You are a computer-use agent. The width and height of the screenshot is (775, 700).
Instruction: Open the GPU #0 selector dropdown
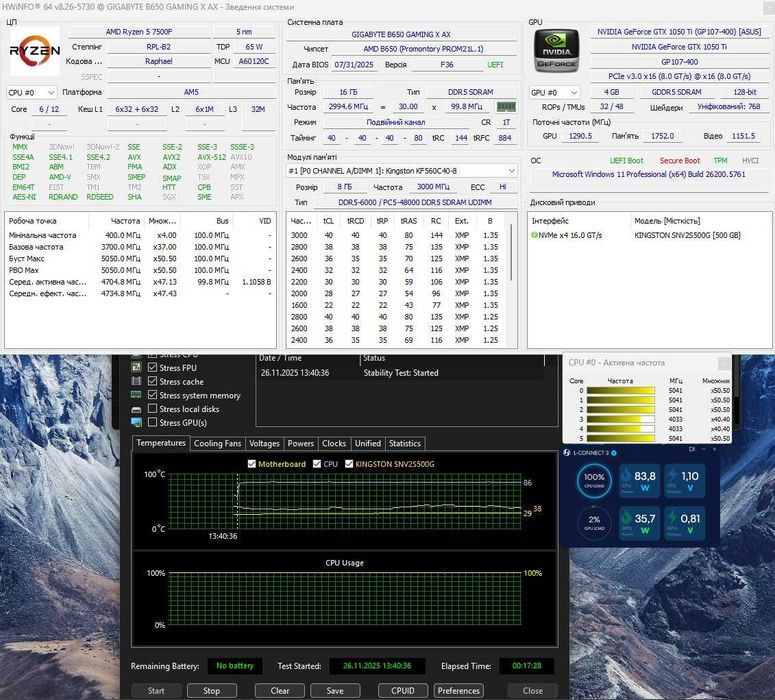(x=554, y=92)
